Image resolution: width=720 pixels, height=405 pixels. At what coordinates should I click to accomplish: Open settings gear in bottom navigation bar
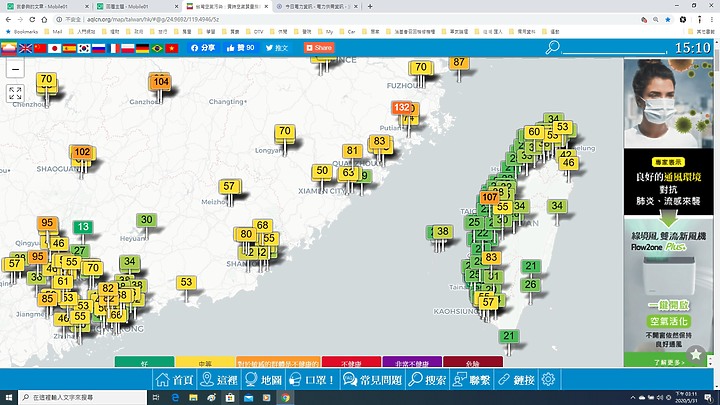click(x=548, y=380)
